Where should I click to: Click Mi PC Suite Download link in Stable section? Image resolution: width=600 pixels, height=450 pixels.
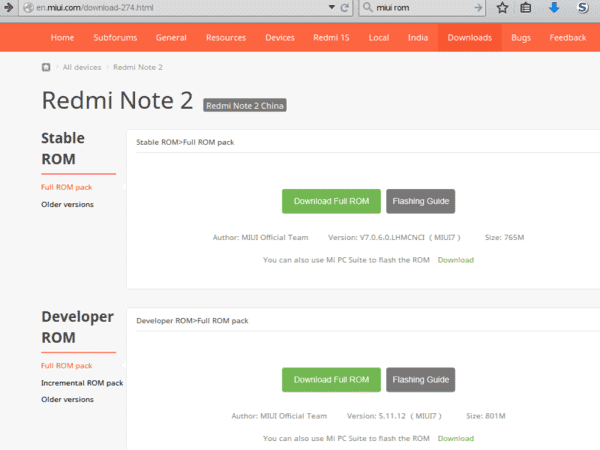pyautogui.click(x=456, y=260)
